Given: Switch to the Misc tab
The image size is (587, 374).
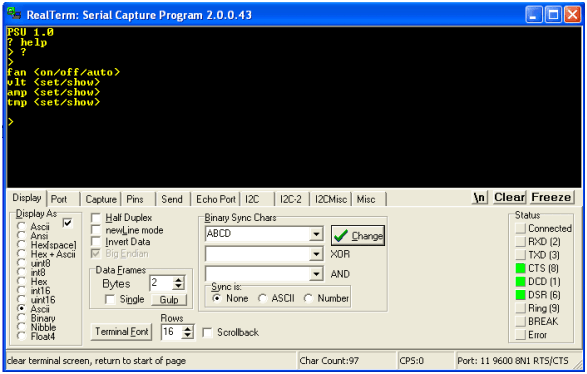Looking at the screenshot, I should [369, 199].
